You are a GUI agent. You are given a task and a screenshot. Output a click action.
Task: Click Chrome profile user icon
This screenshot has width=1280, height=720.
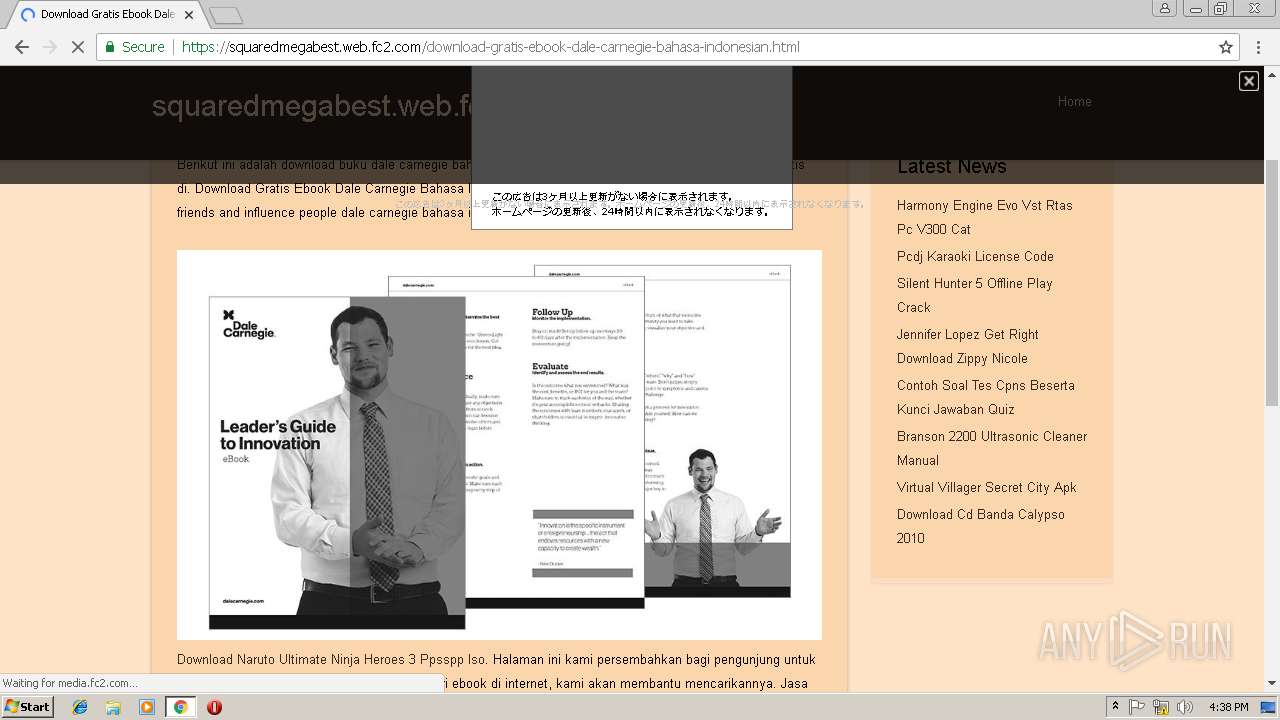click(x=1165, y=8)
